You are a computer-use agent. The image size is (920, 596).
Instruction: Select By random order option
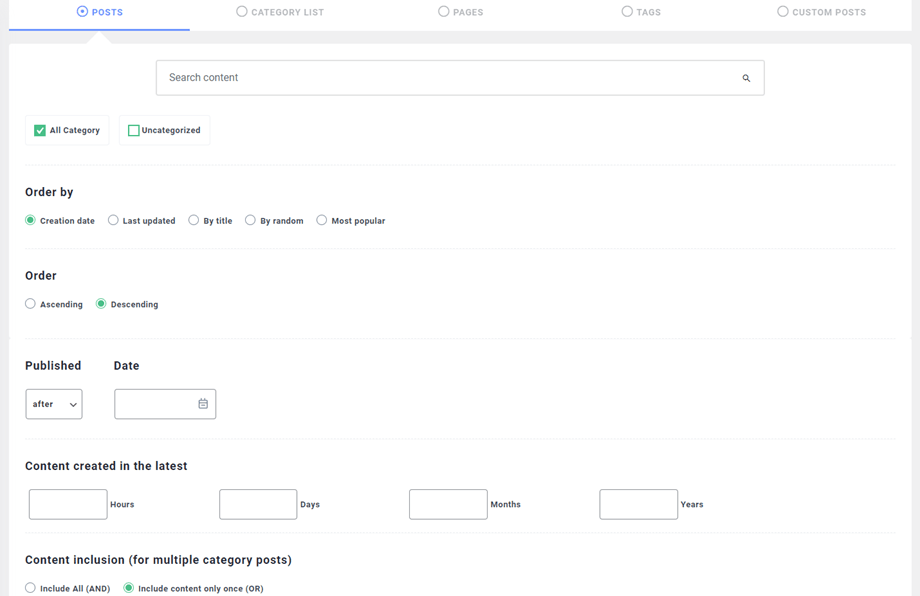point(250,220)
